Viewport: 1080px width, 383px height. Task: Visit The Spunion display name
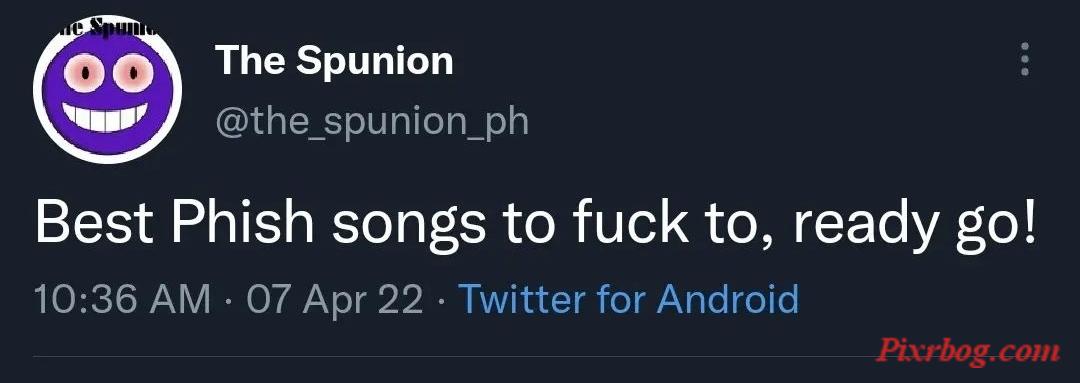334,61
